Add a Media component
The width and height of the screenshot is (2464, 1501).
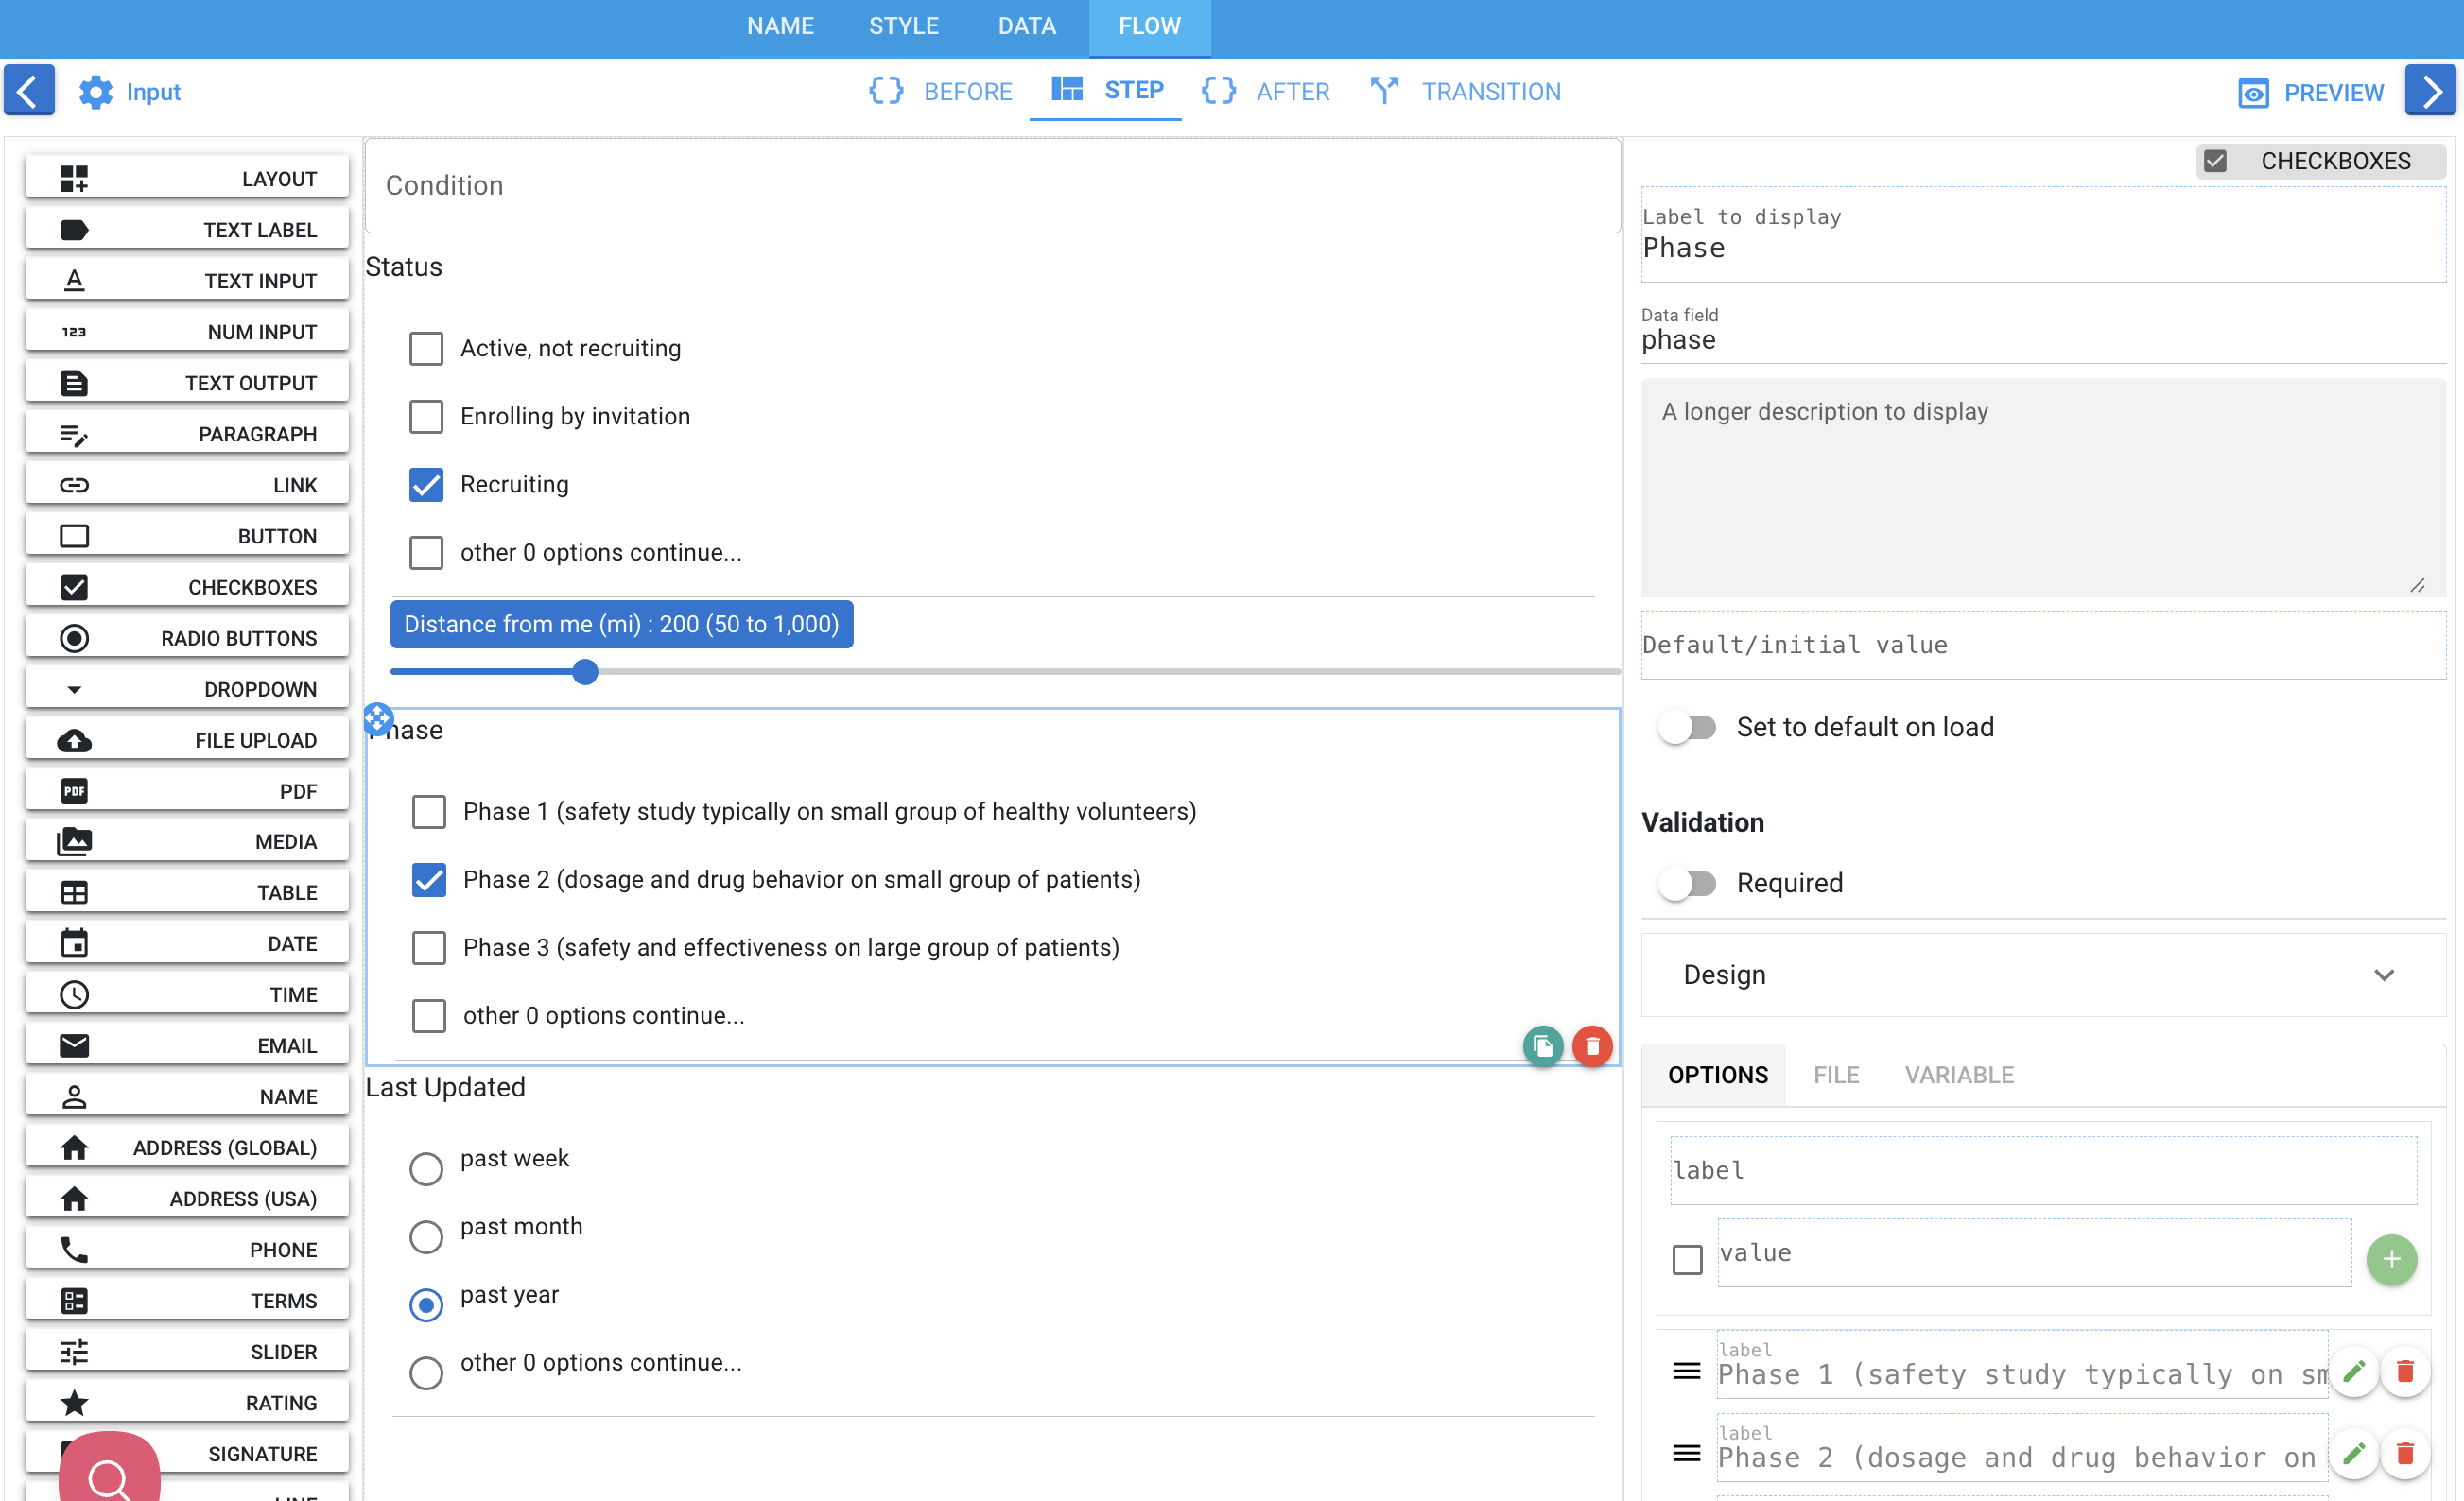click(187, 841)
